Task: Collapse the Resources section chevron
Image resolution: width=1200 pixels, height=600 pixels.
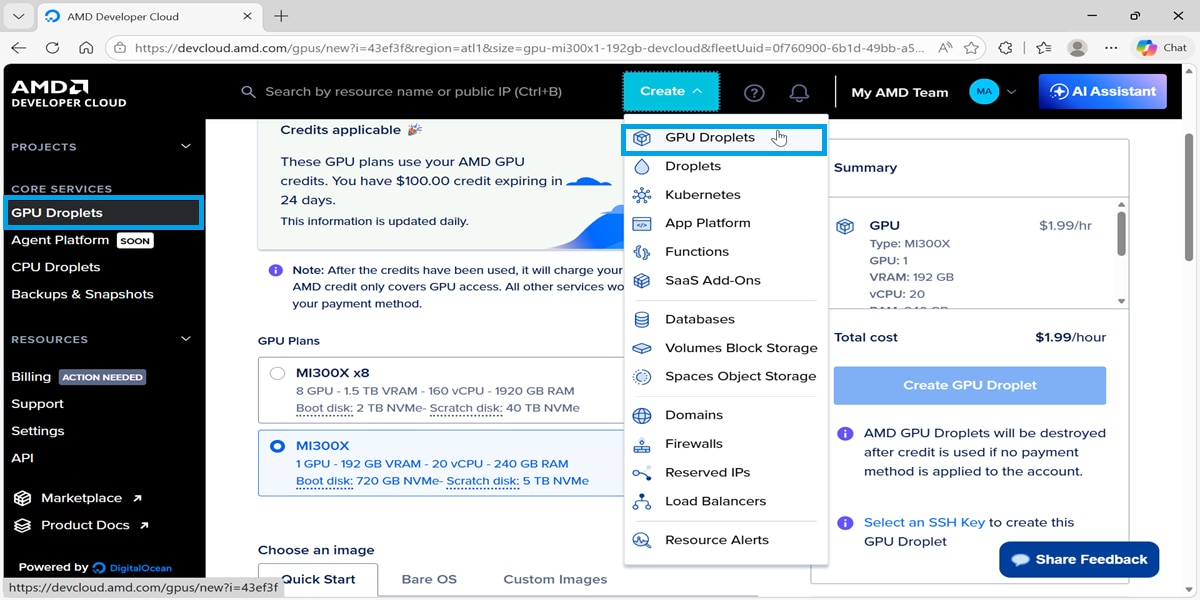Action: [x=185, y=340]
